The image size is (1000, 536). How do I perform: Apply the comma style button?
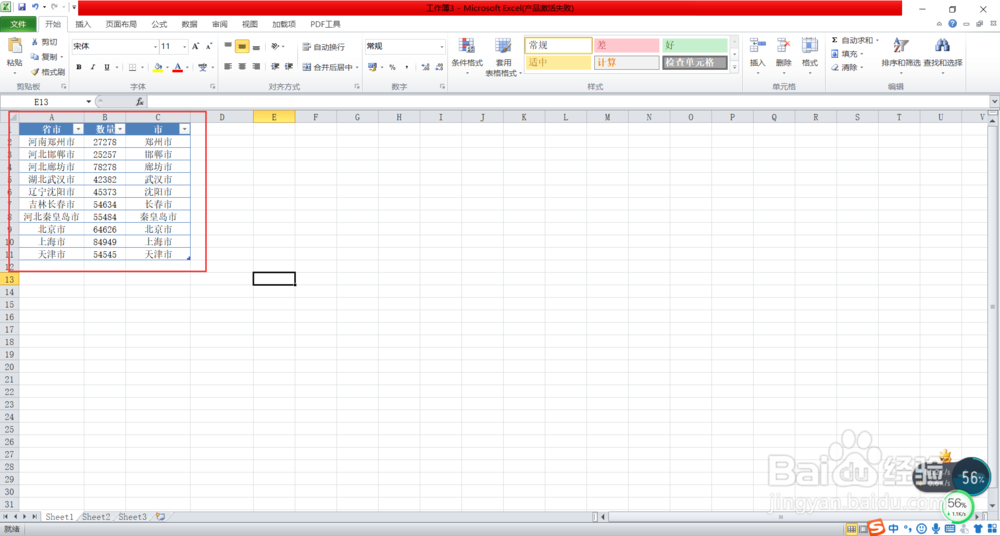click(x=406, y=67)
